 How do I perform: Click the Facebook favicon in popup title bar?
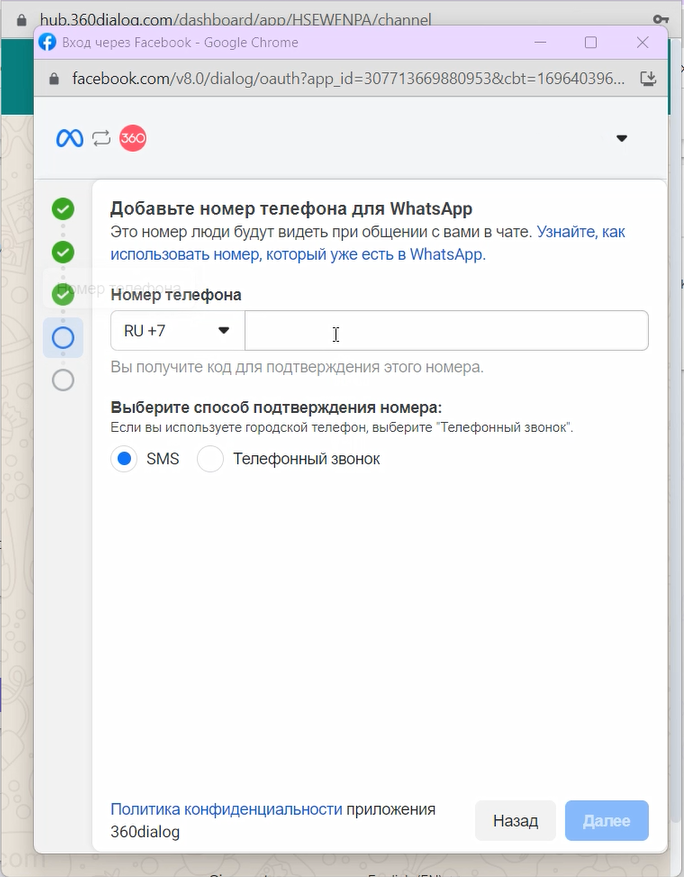point(47,42)
